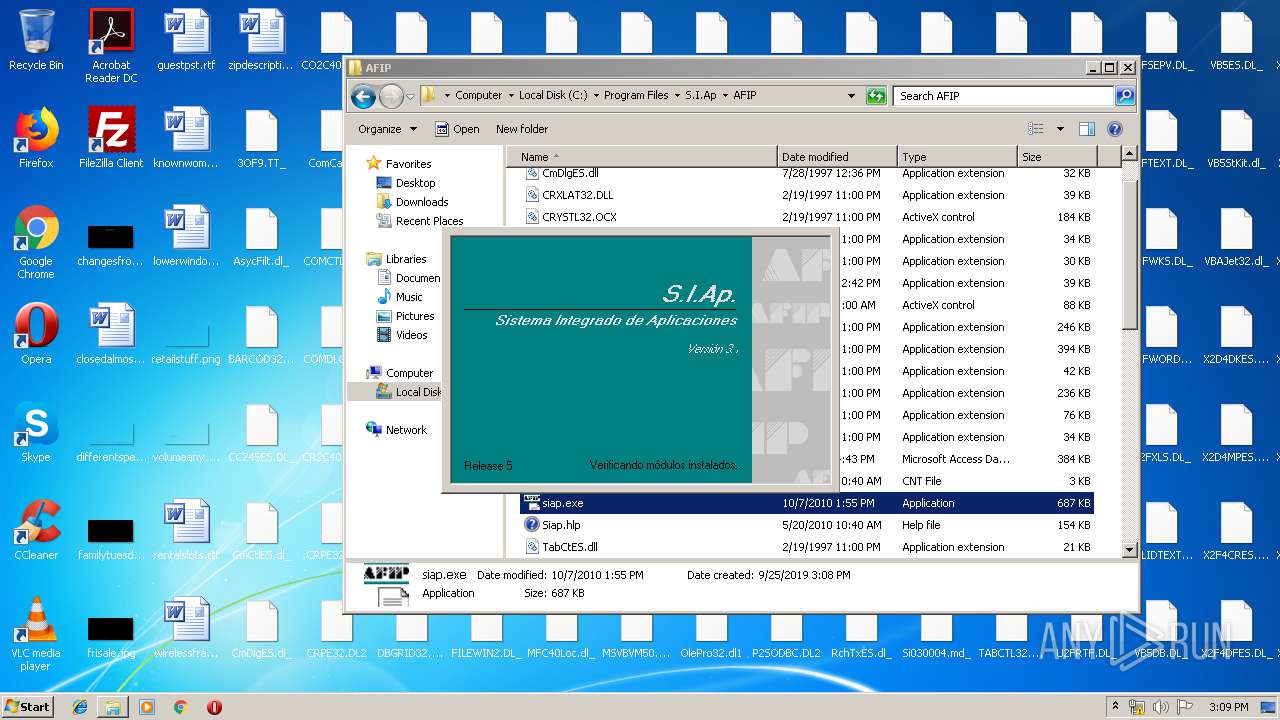
Task: Click the file list scroll up arrow
Action: click(1130, 155)
